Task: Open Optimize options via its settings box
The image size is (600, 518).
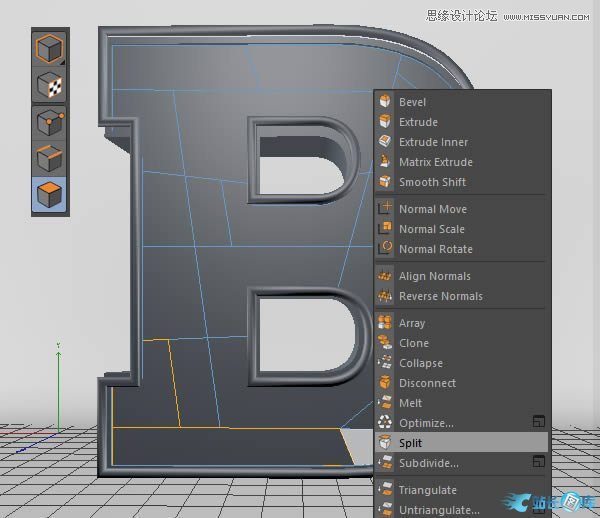Action: [538, 422]
